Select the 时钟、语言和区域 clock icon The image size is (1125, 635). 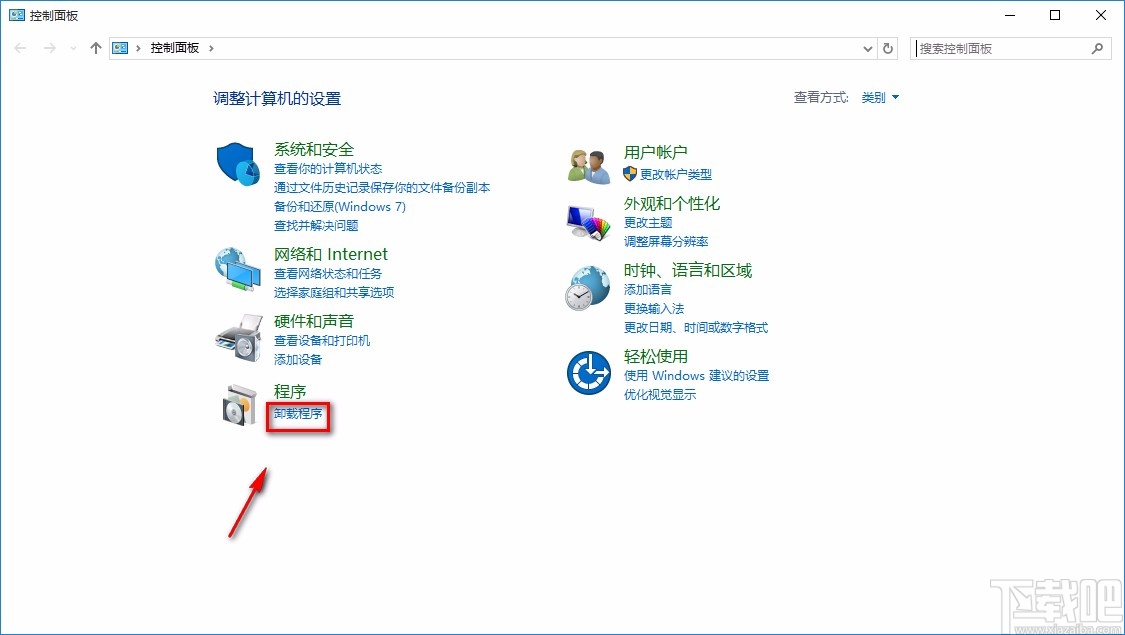pyautogui.click(x=588, y=288)
